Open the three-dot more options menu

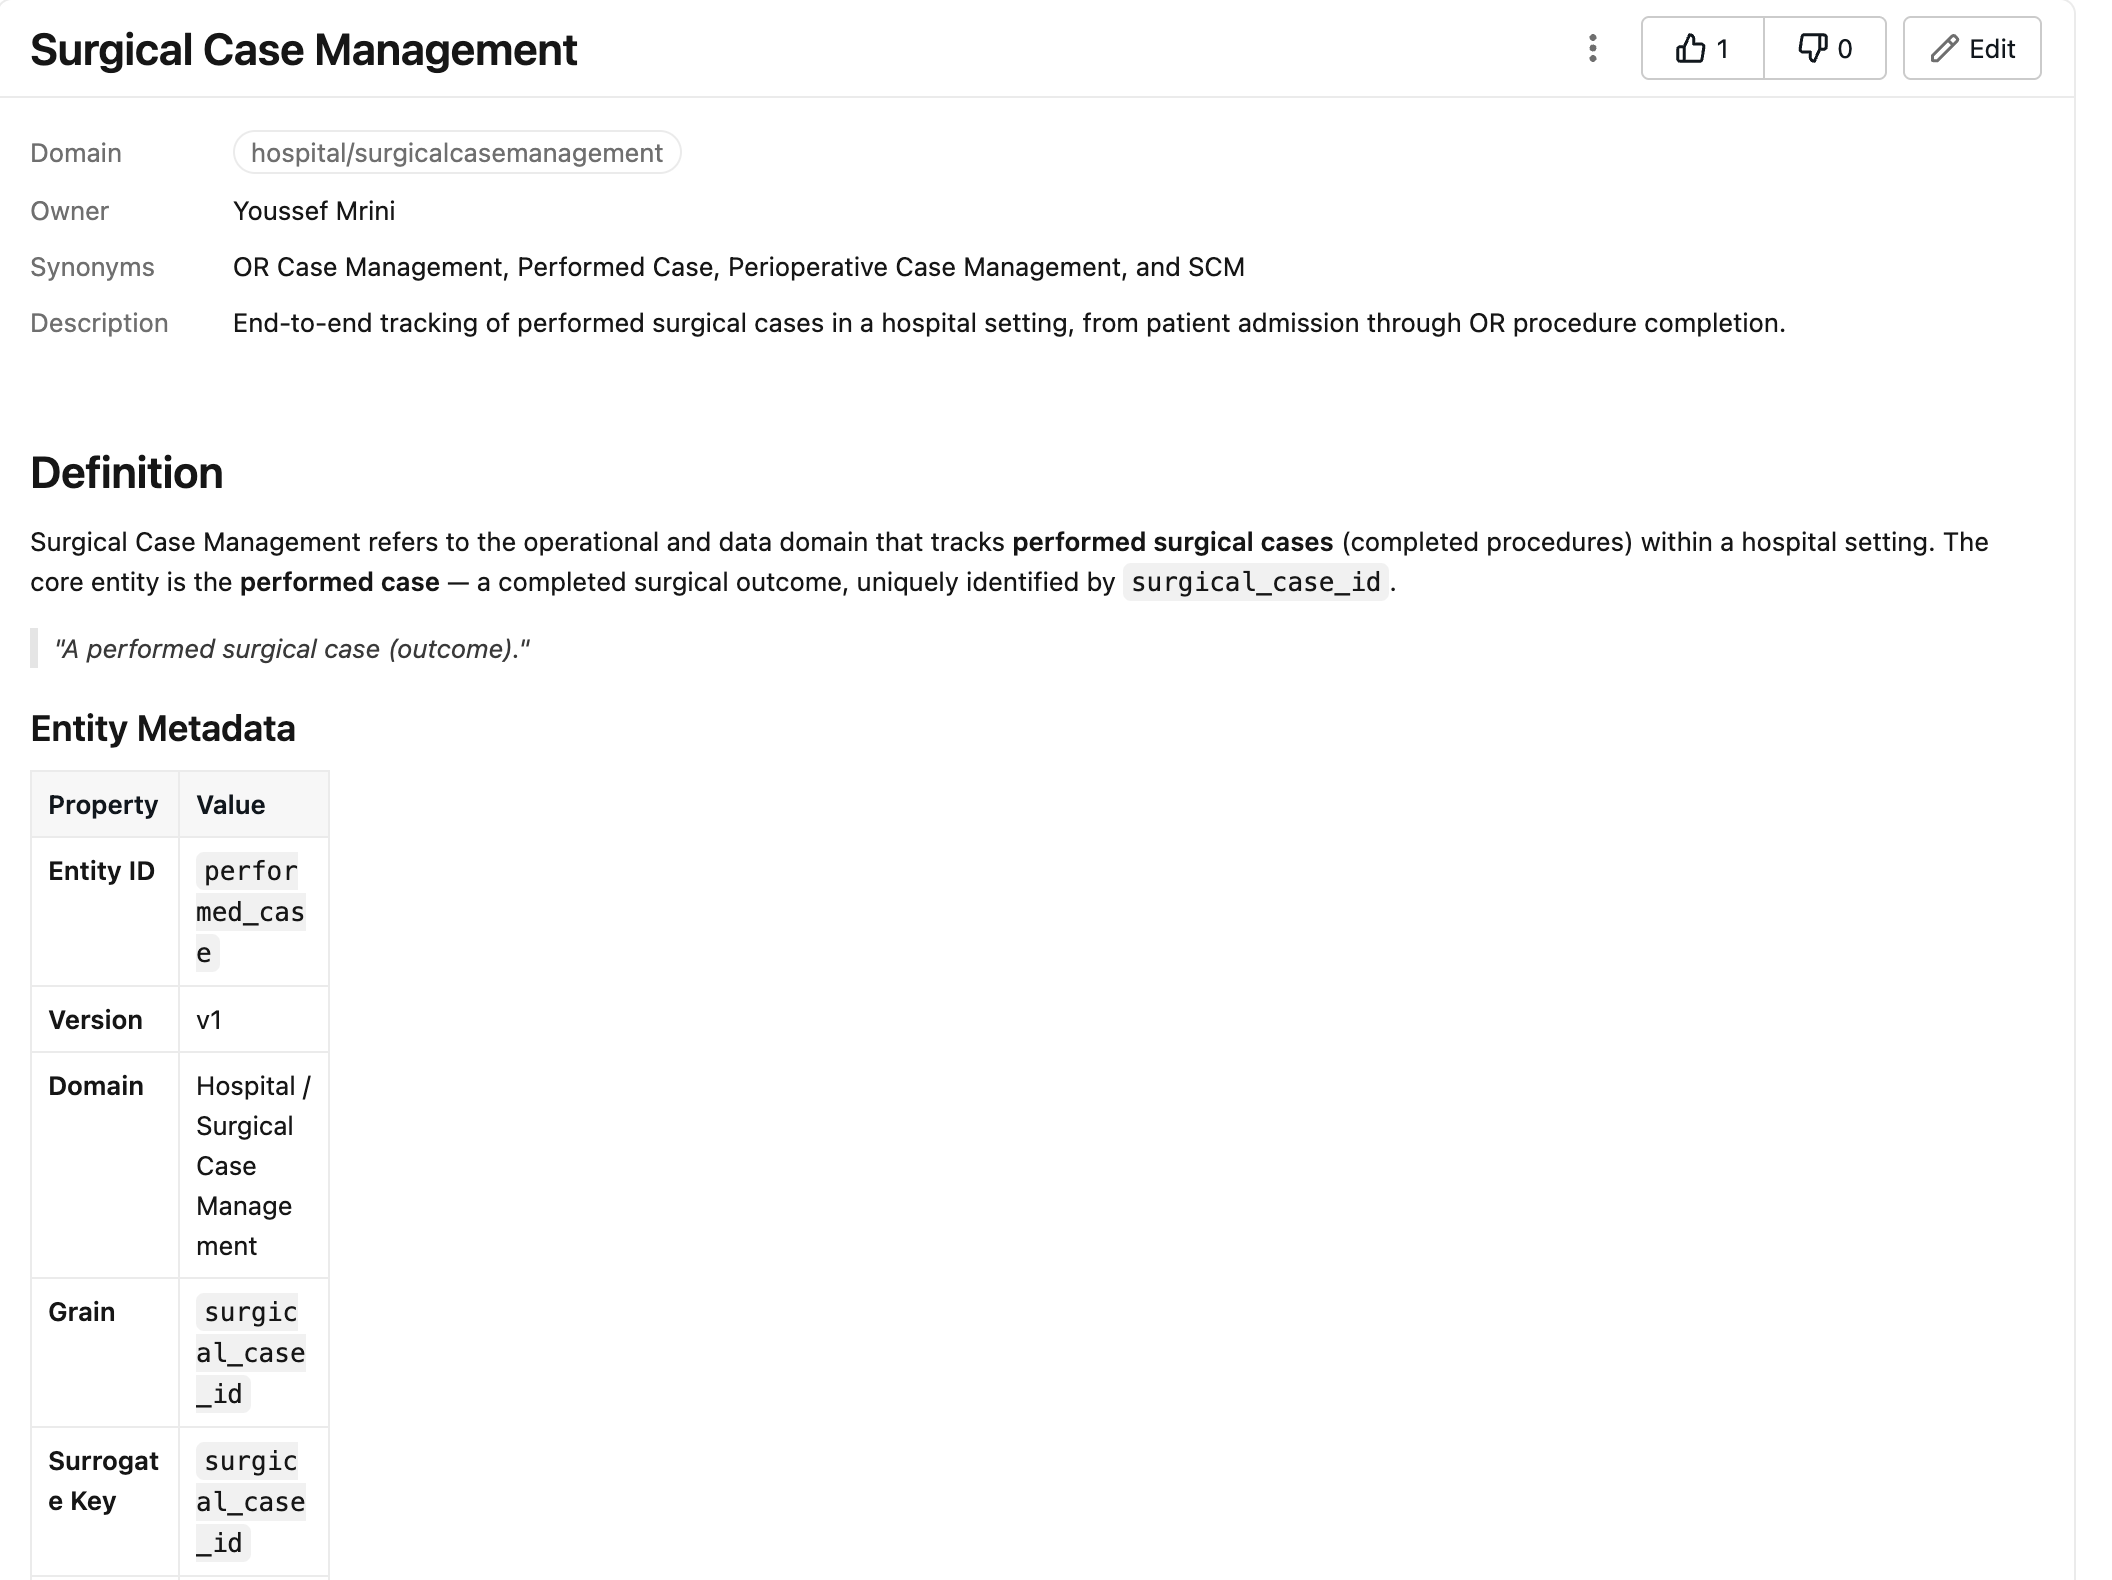(1592, 48)
